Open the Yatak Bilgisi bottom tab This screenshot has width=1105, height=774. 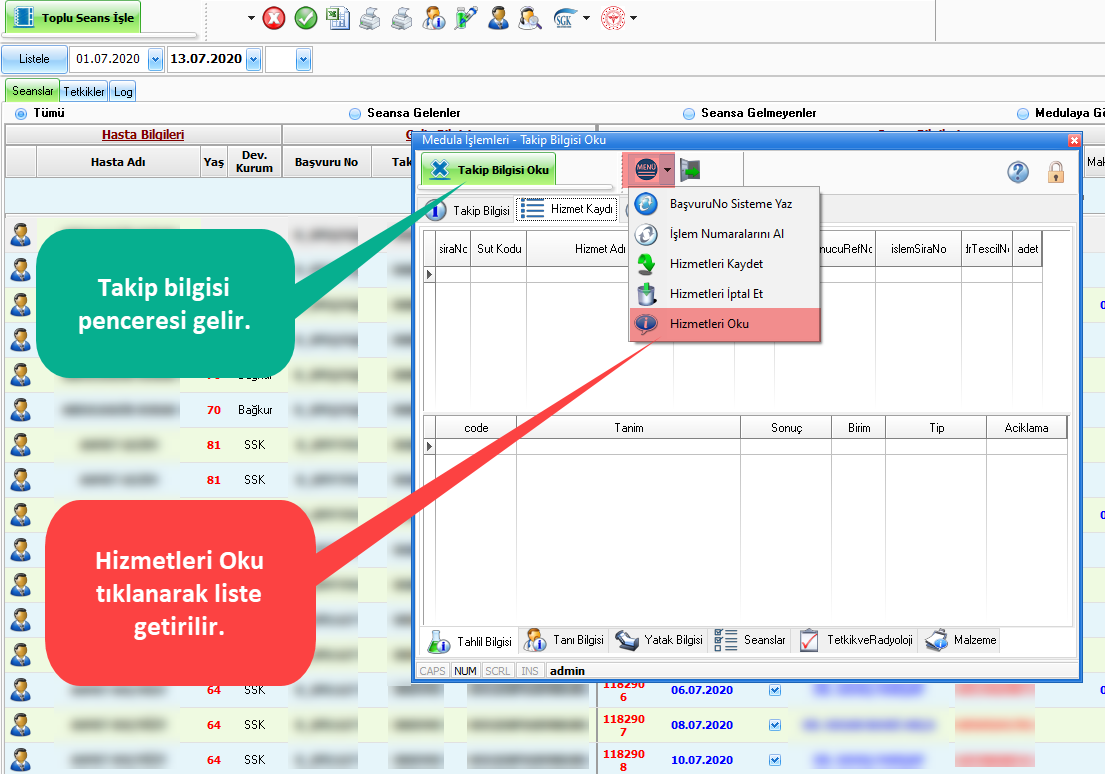(659, 640)
